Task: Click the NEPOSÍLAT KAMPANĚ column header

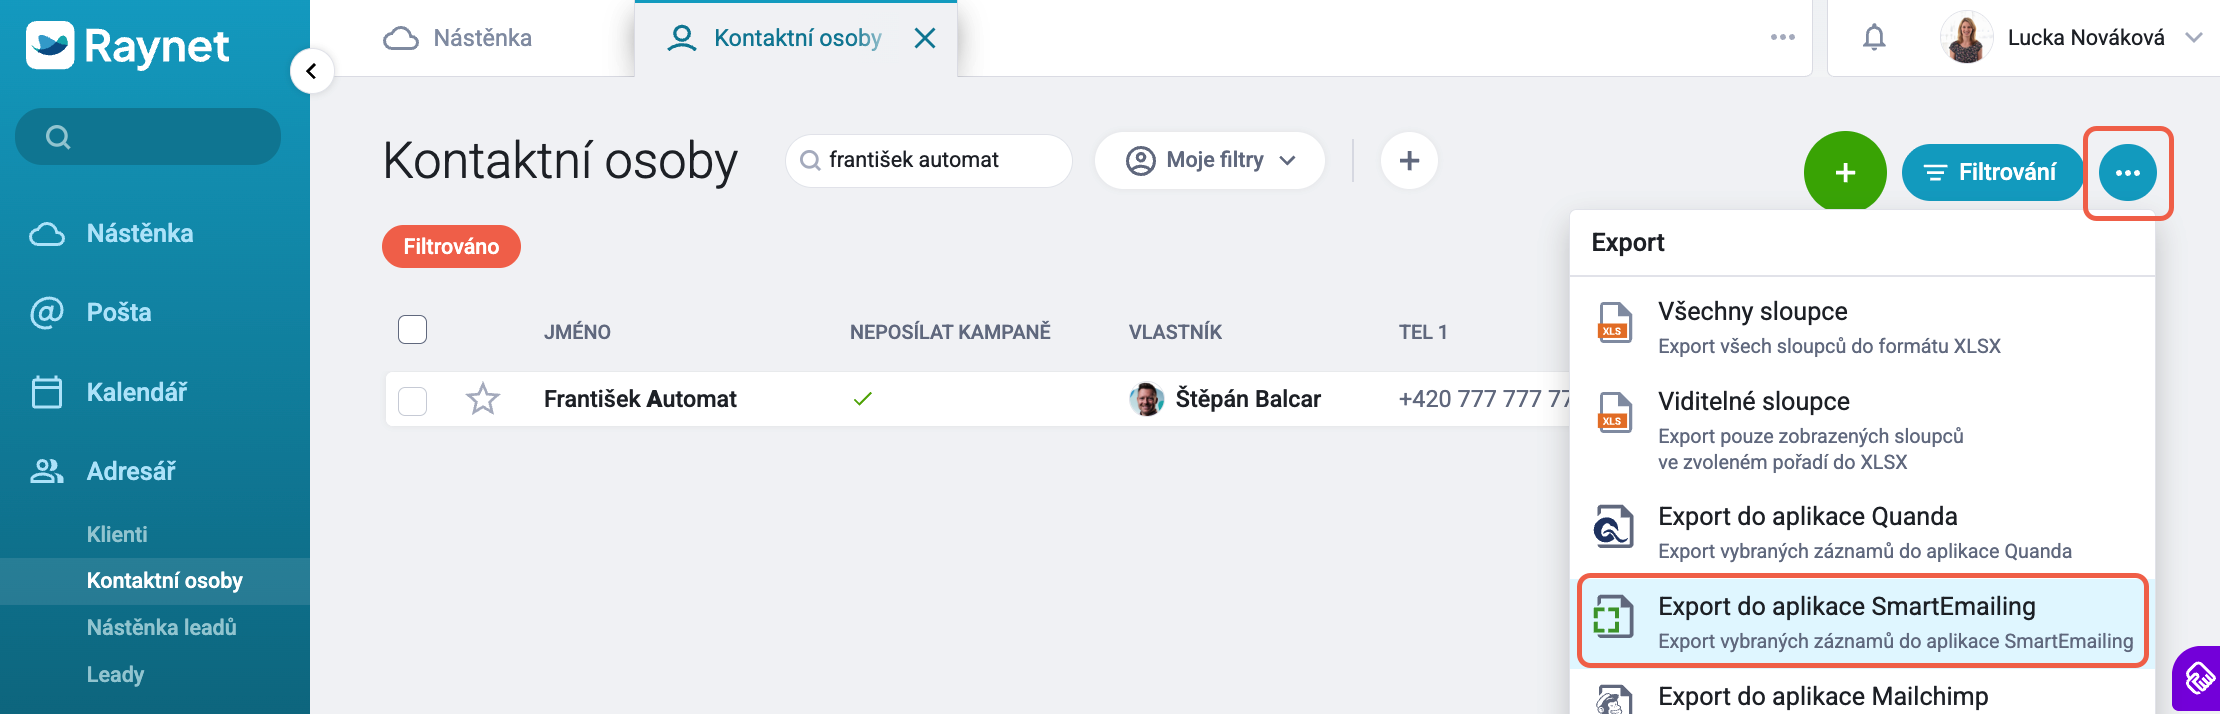Action: point(950,332)
